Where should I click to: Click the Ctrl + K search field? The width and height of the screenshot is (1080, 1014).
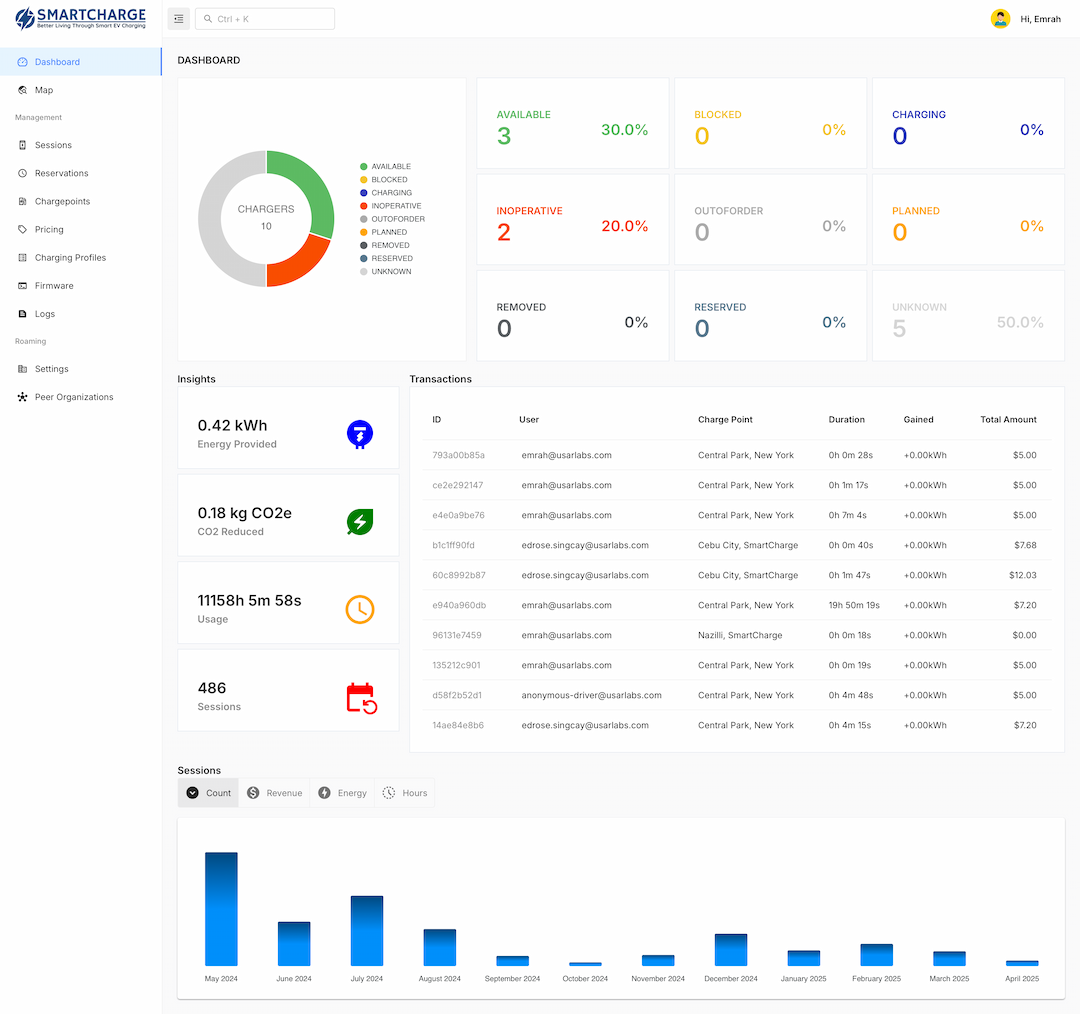(264, 18)
